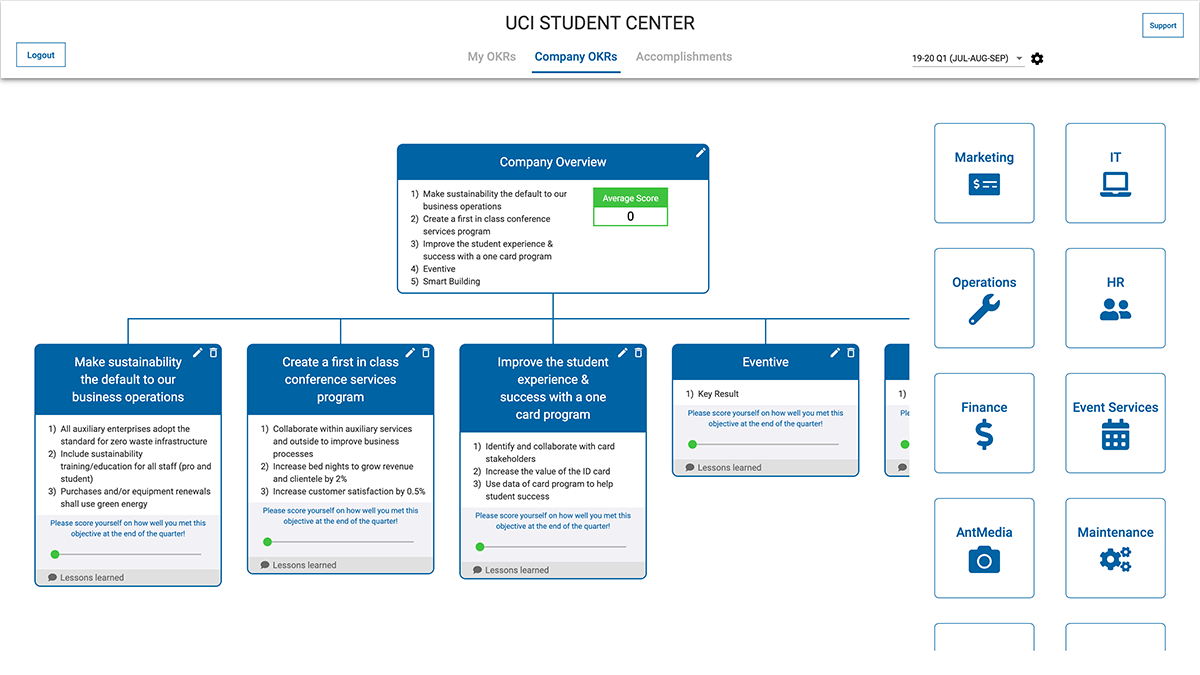Open the Finance dollar tile
Screen dimensions: 1200x675
point(984,423)
